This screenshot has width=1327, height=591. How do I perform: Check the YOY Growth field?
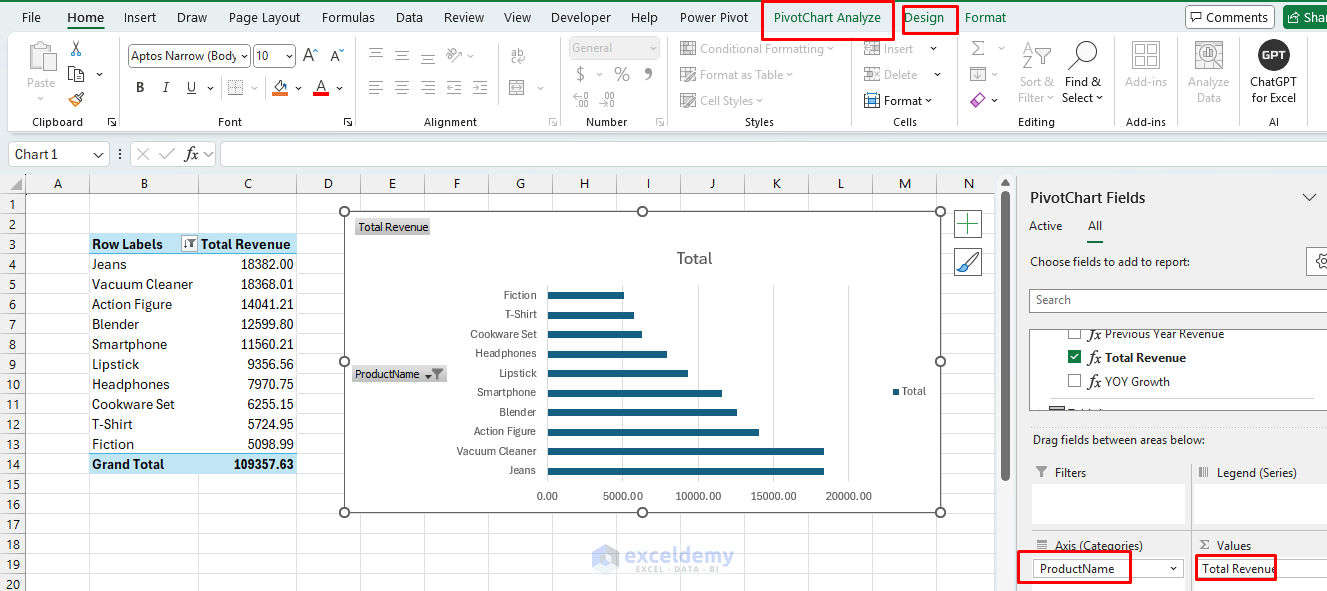(1074, 381)
